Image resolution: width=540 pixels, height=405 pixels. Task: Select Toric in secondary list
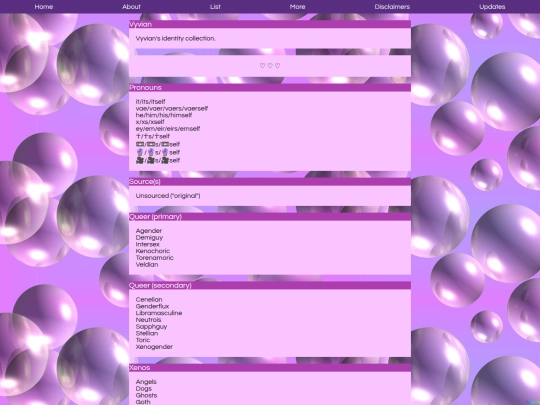(143, 340)
